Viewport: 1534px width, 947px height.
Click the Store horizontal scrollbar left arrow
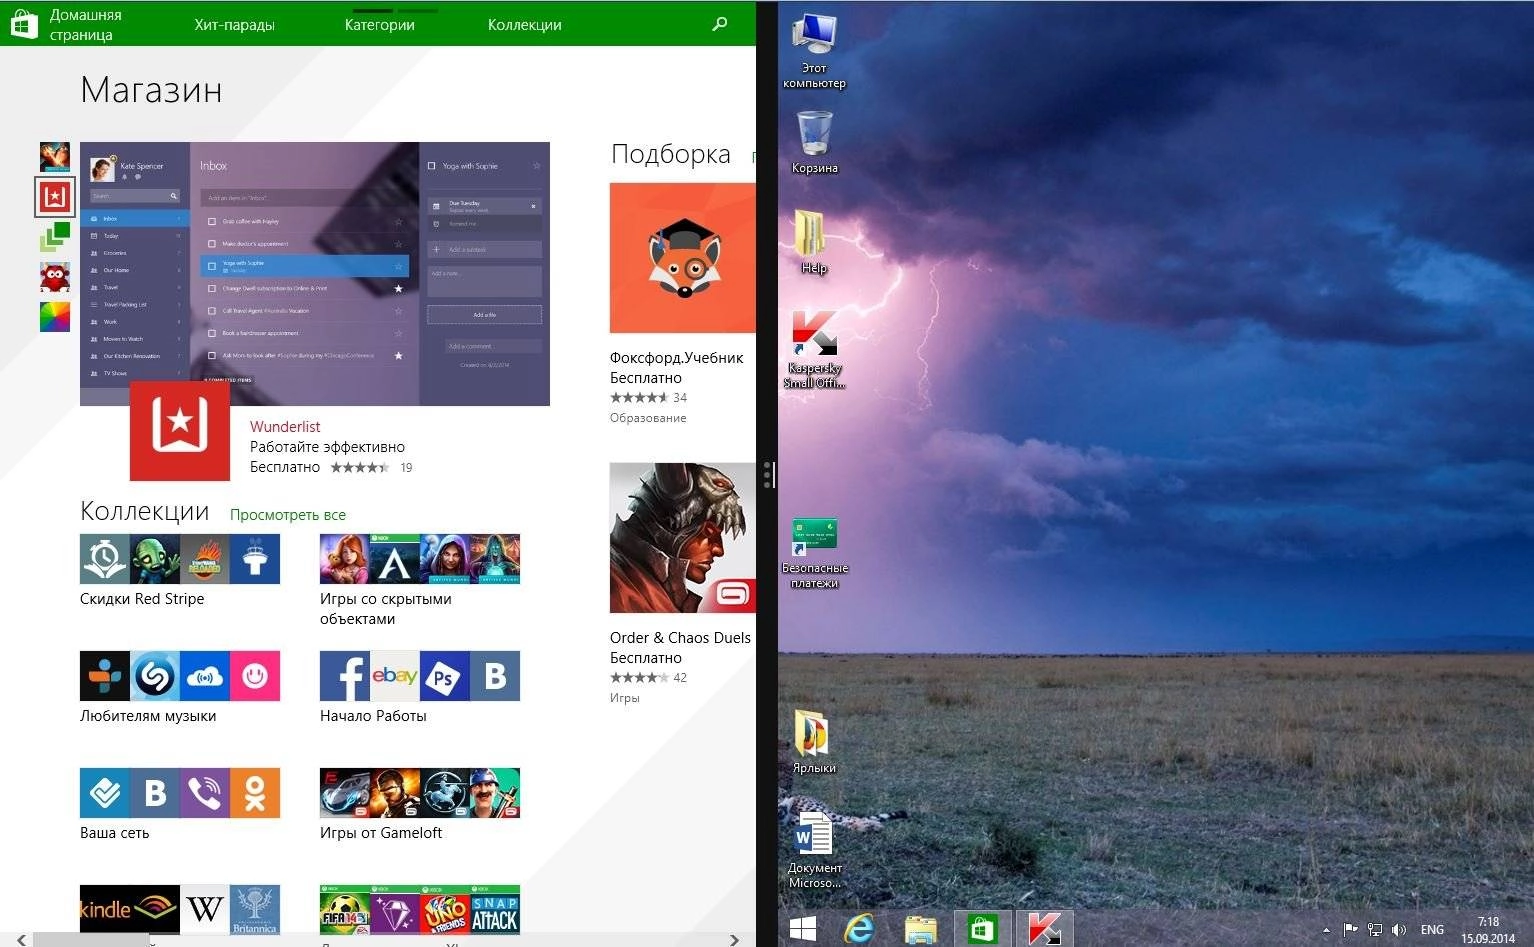pos(22,940)
